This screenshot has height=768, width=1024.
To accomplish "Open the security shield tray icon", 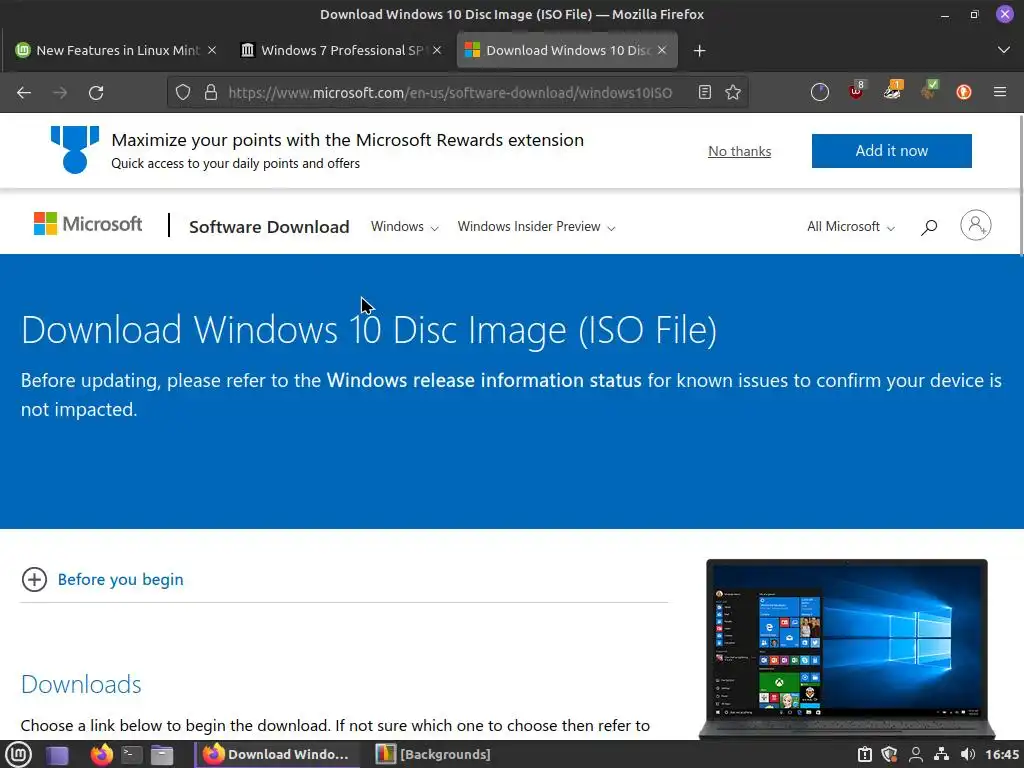I will (889, 754).
